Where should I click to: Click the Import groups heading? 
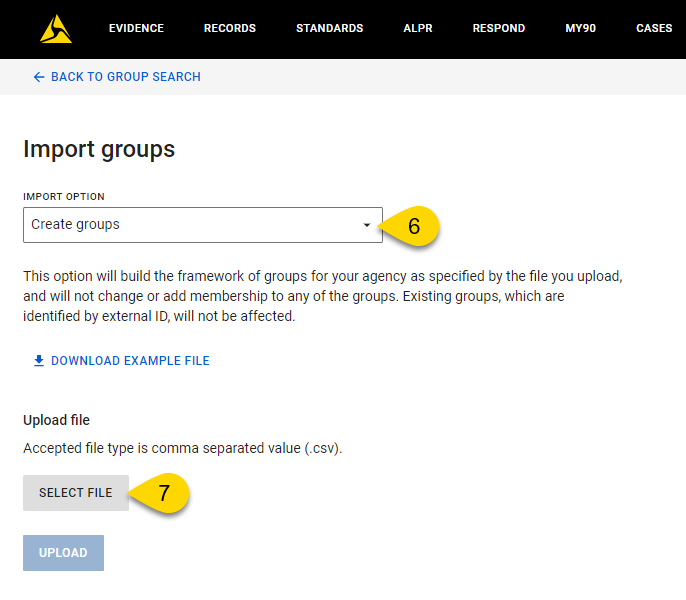(99, 150)
